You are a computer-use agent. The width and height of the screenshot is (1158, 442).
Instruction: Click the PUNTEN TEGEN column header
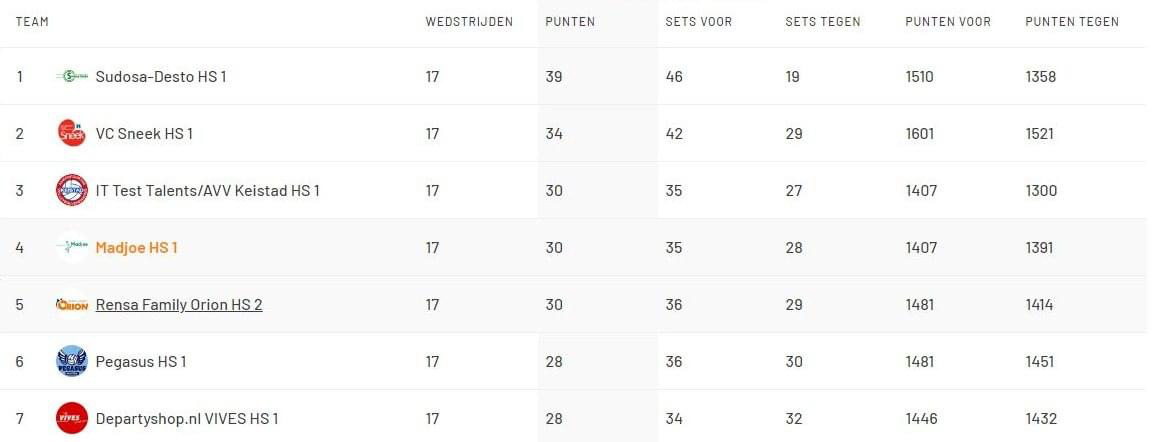1072,21
